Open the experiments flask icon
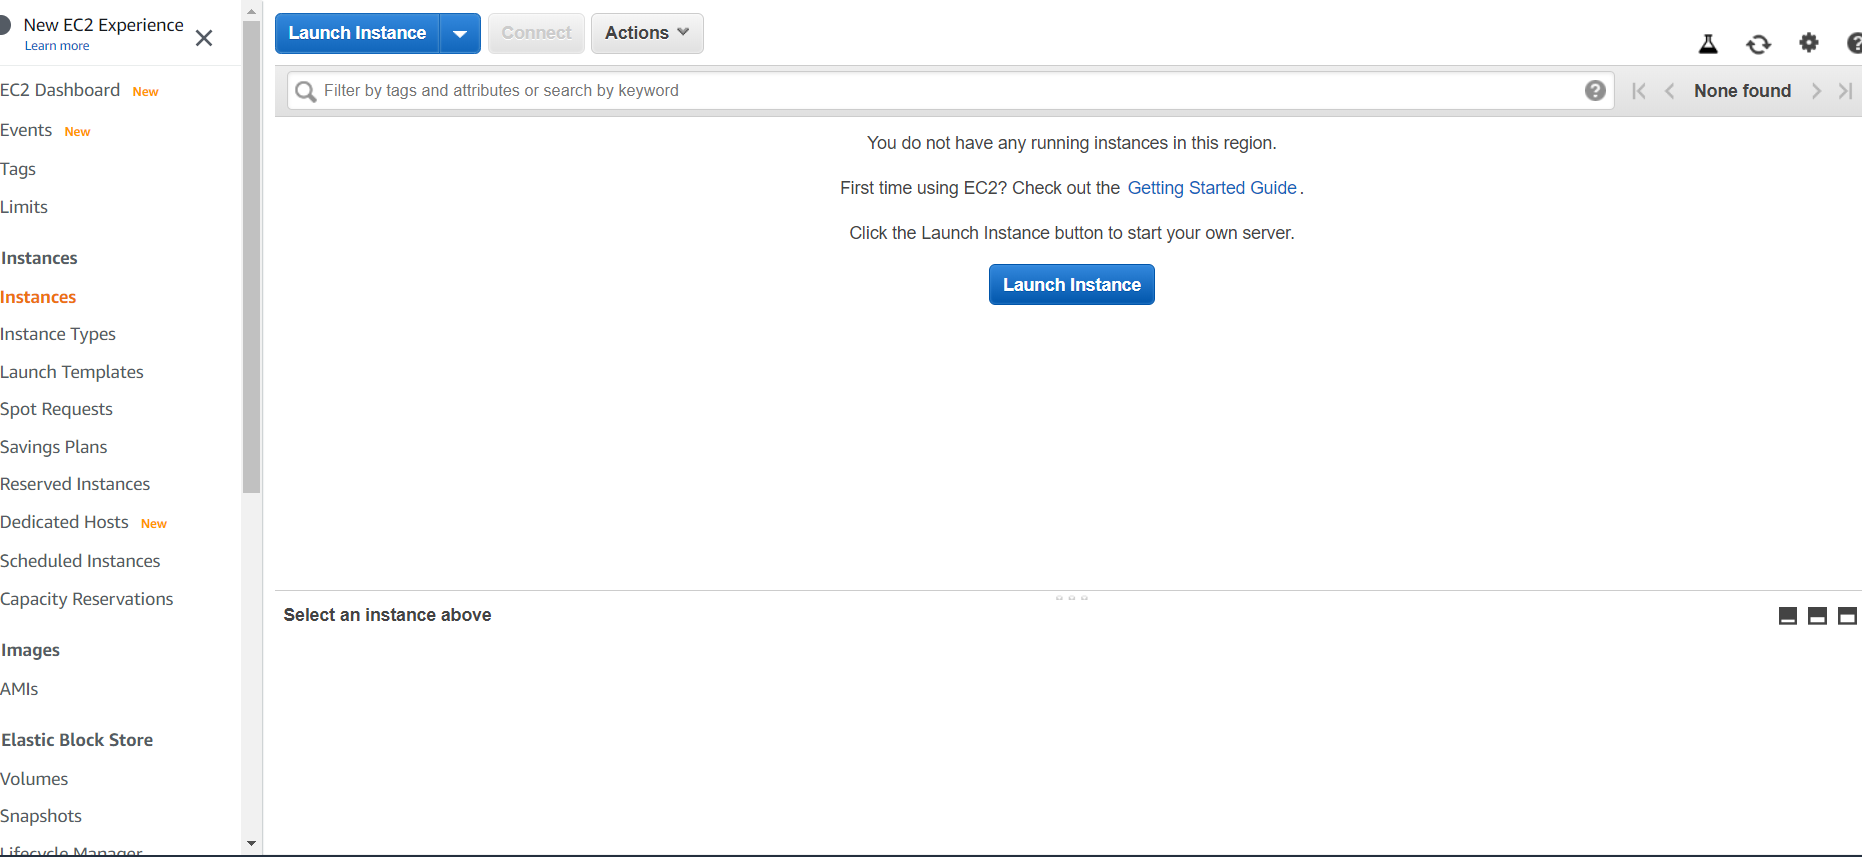Viewport: 1862px width, 857px height. (x=1708, y=44)
